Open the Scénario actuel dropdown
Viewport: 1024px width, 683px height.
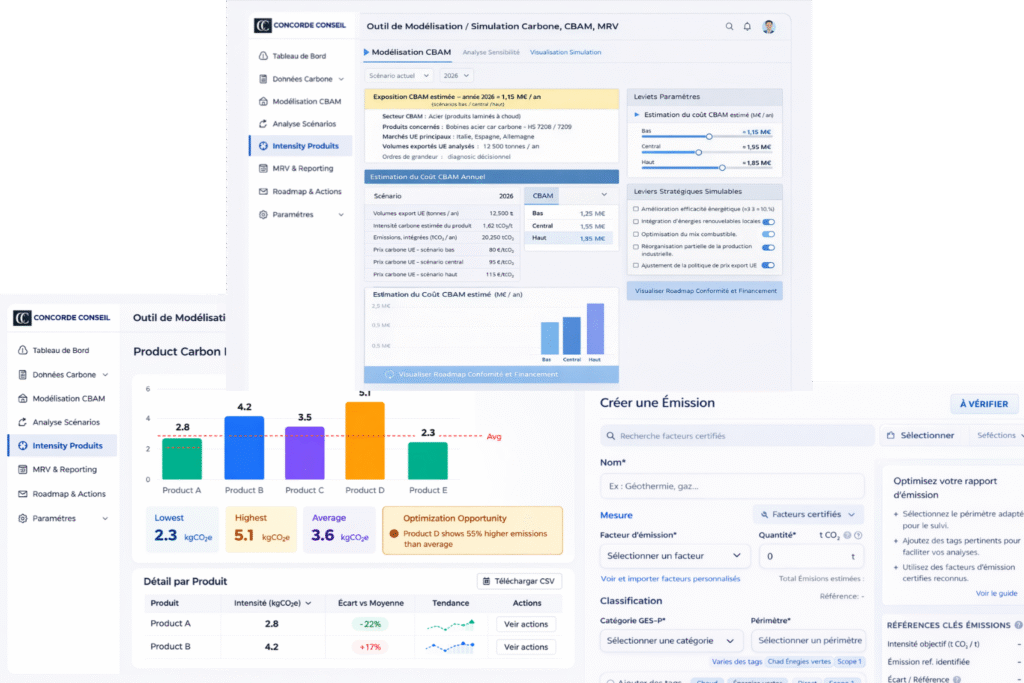pos(398,75)
